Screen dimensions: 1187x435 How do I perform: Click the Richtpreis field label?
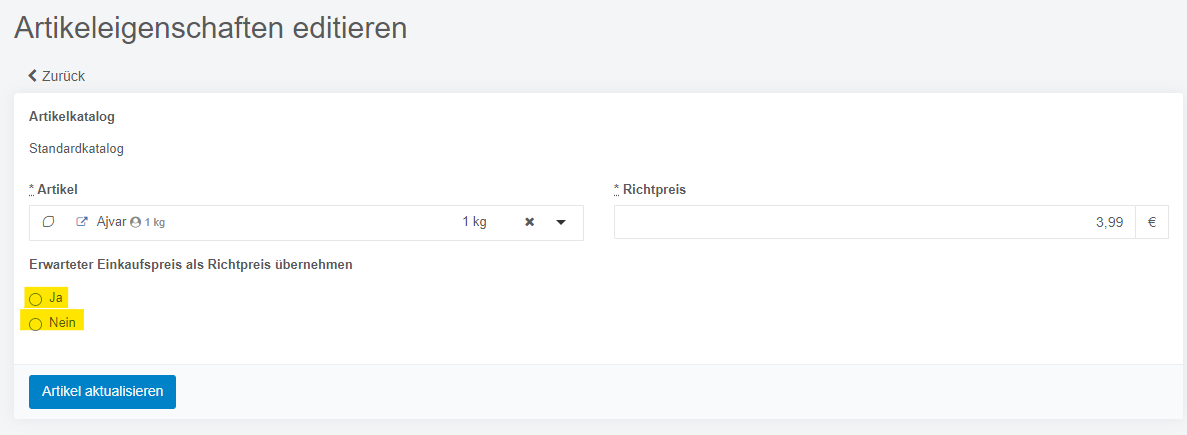(650, 190)
